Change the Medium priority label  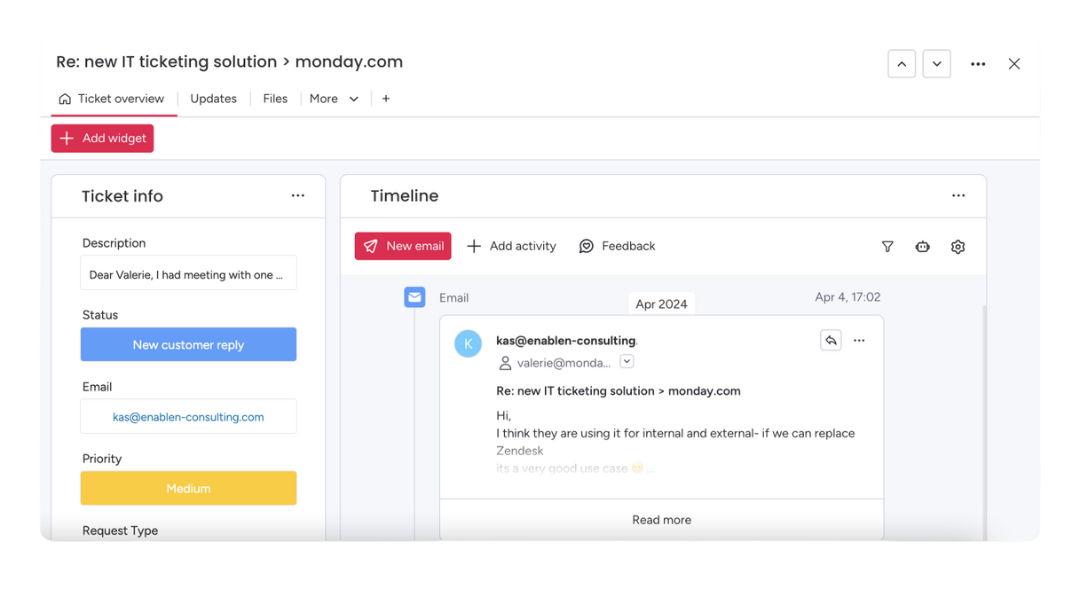click(188, 489)
